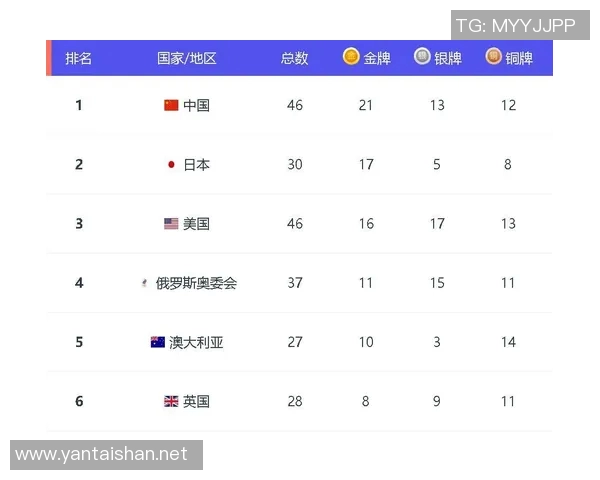Click the www.yantaishan.net watermark link
Image resolution: width=600 pixels, height=480 pixels.
tap(102, 455)
